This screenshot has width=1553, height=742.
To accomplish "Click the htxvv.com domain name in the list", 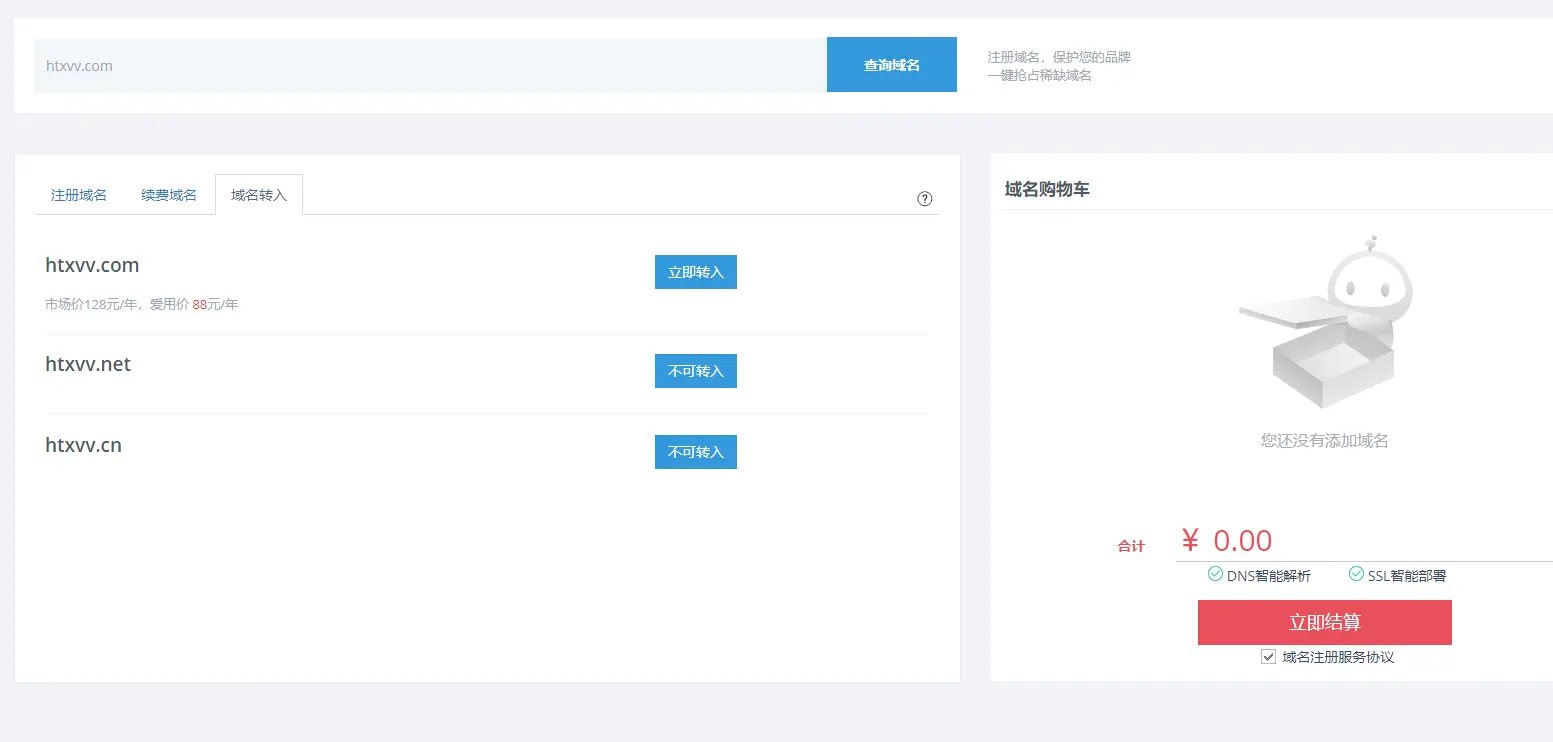I will [92, 266].
